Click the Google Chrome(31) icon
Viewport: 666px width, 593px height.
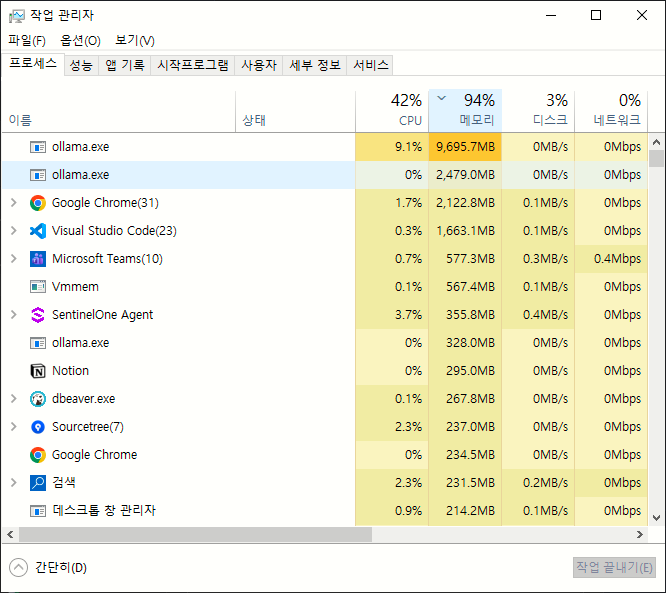tap(38, 203)
